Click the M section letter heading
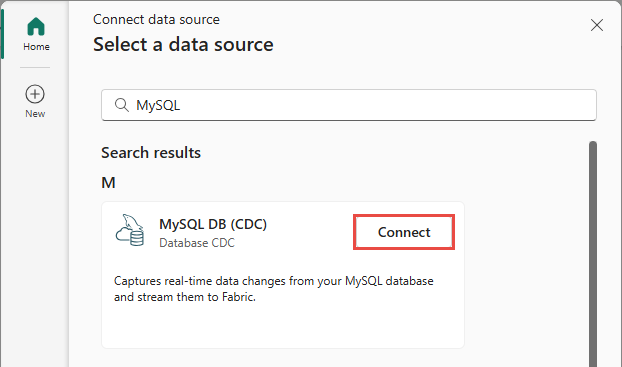 (x=108, y=183)
